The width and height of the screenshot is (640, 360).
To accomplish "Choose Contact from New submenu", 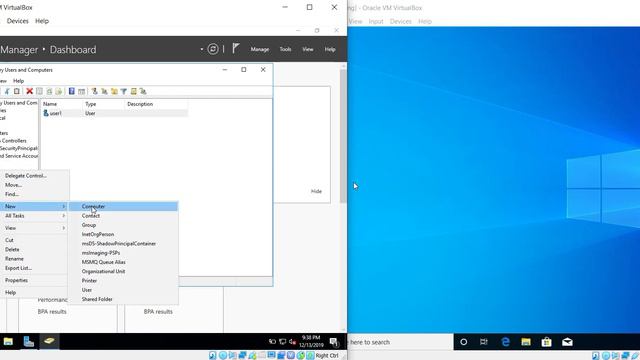I will [123, 216].
